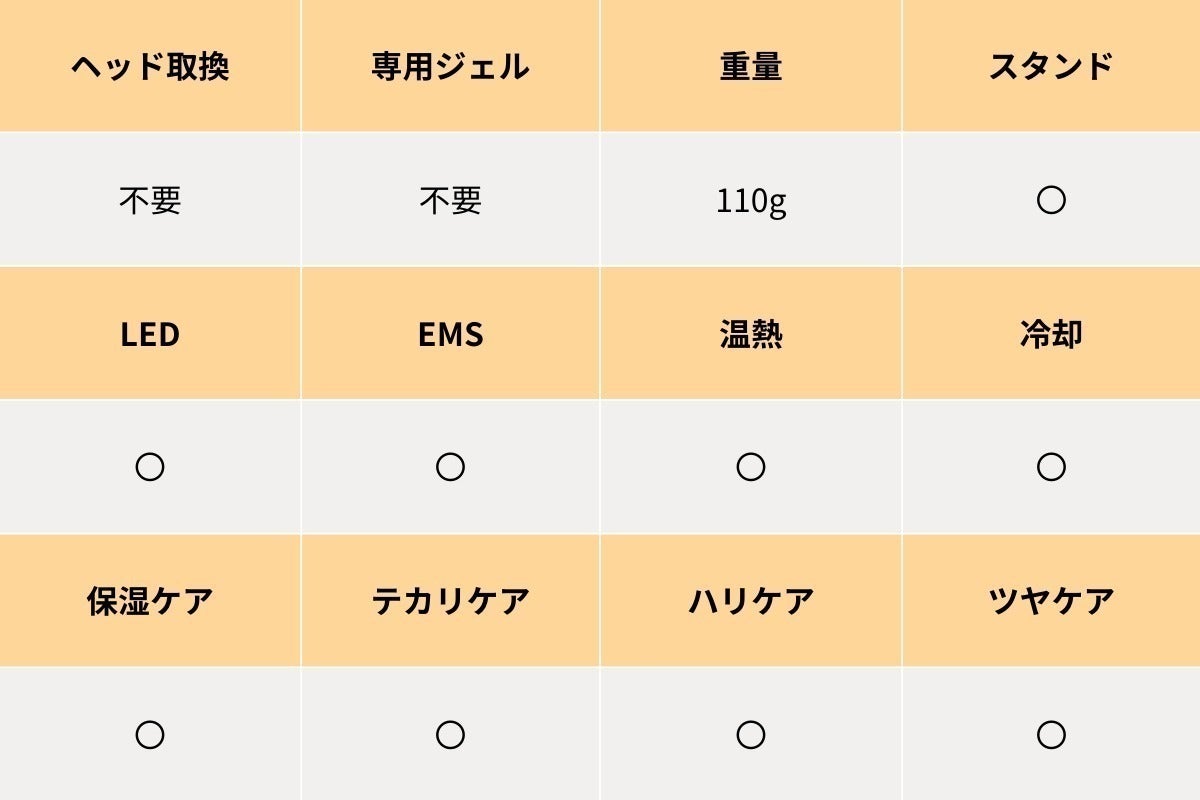1200x800 pixels.
Task: Click the circle mark under スタンド
Action: 1051,201
